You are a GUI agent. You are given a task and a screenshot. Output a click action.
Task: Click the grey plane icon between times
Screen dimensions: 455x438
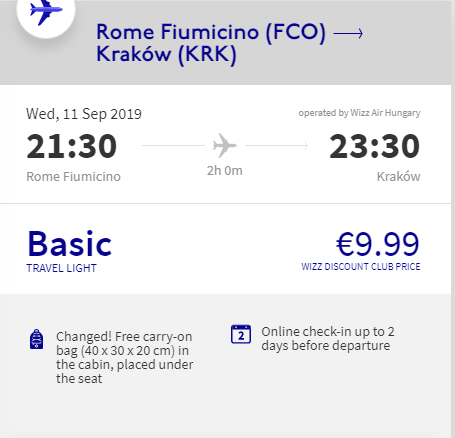pos(225,145)
